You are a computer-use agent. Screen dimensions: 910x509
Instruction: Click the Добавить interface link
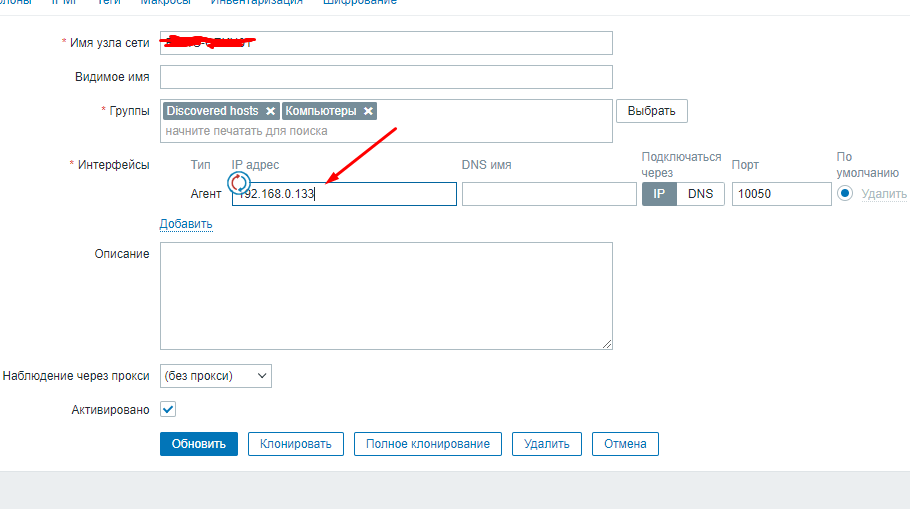[x=186, y=224]
